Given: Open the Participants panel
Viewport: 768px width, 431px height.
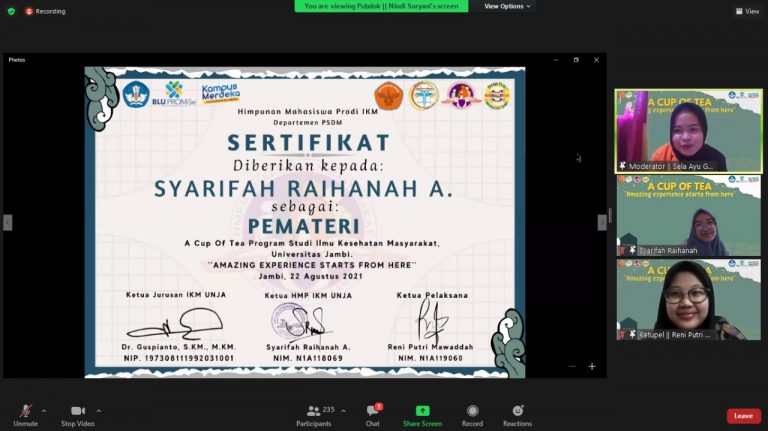Looking at the screenshot, I should point(314,415).
